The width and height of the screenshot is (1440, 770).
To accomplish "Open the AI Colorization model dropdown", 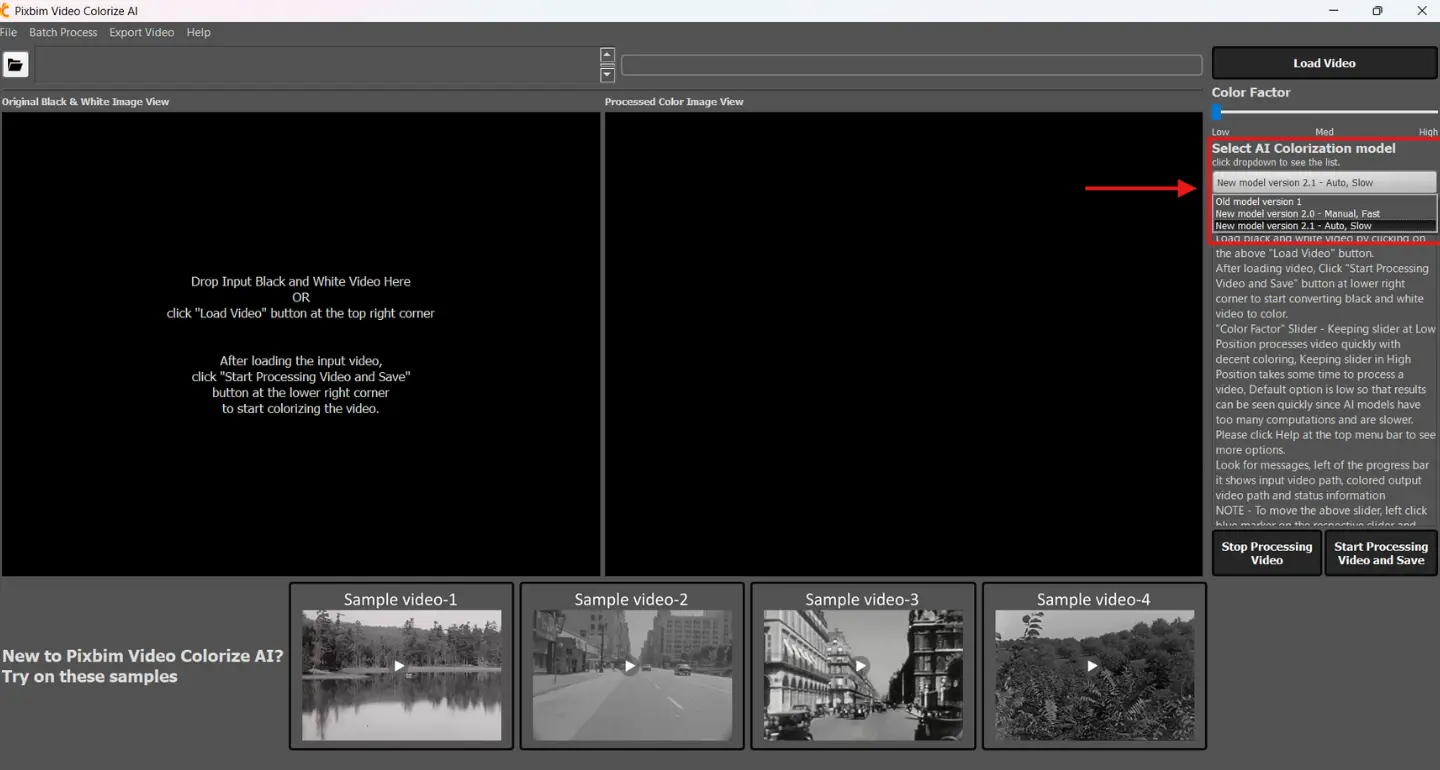I will 1324,183.
